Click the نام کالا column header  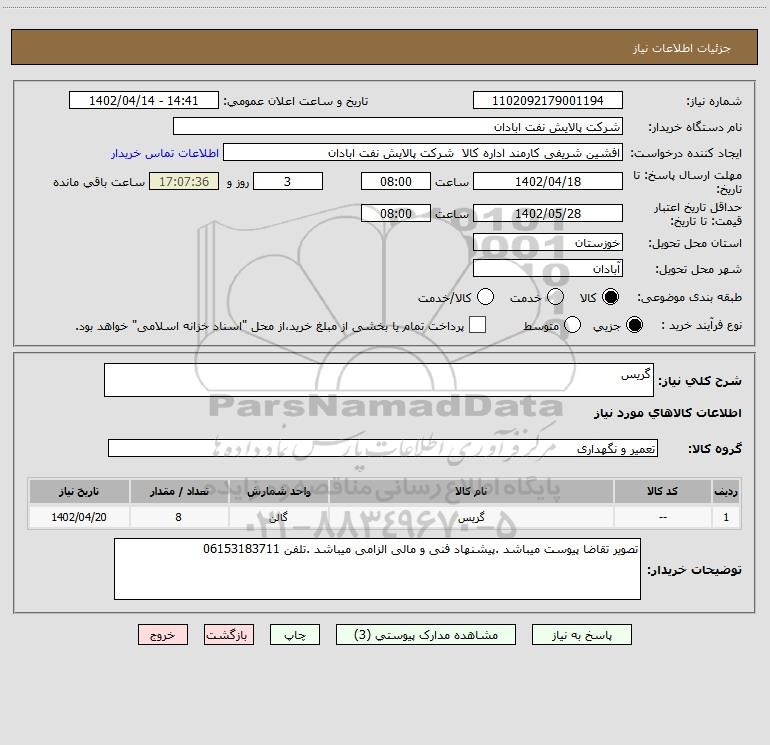(x=471, y=491)
